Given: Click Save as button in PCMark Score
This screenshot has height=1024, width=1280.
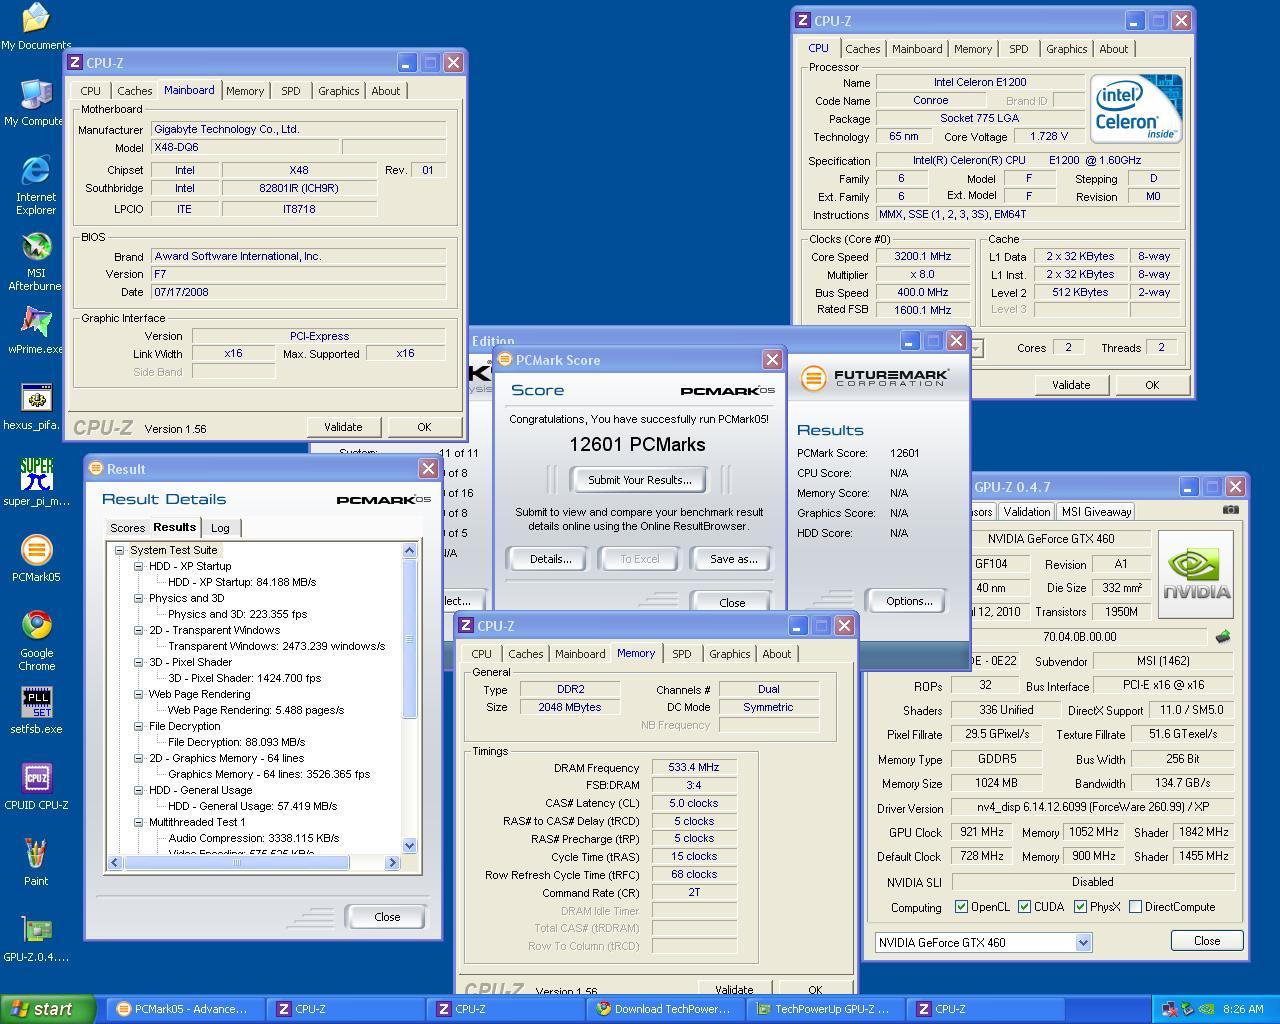Looking at the screenshot, I should 733,559.
